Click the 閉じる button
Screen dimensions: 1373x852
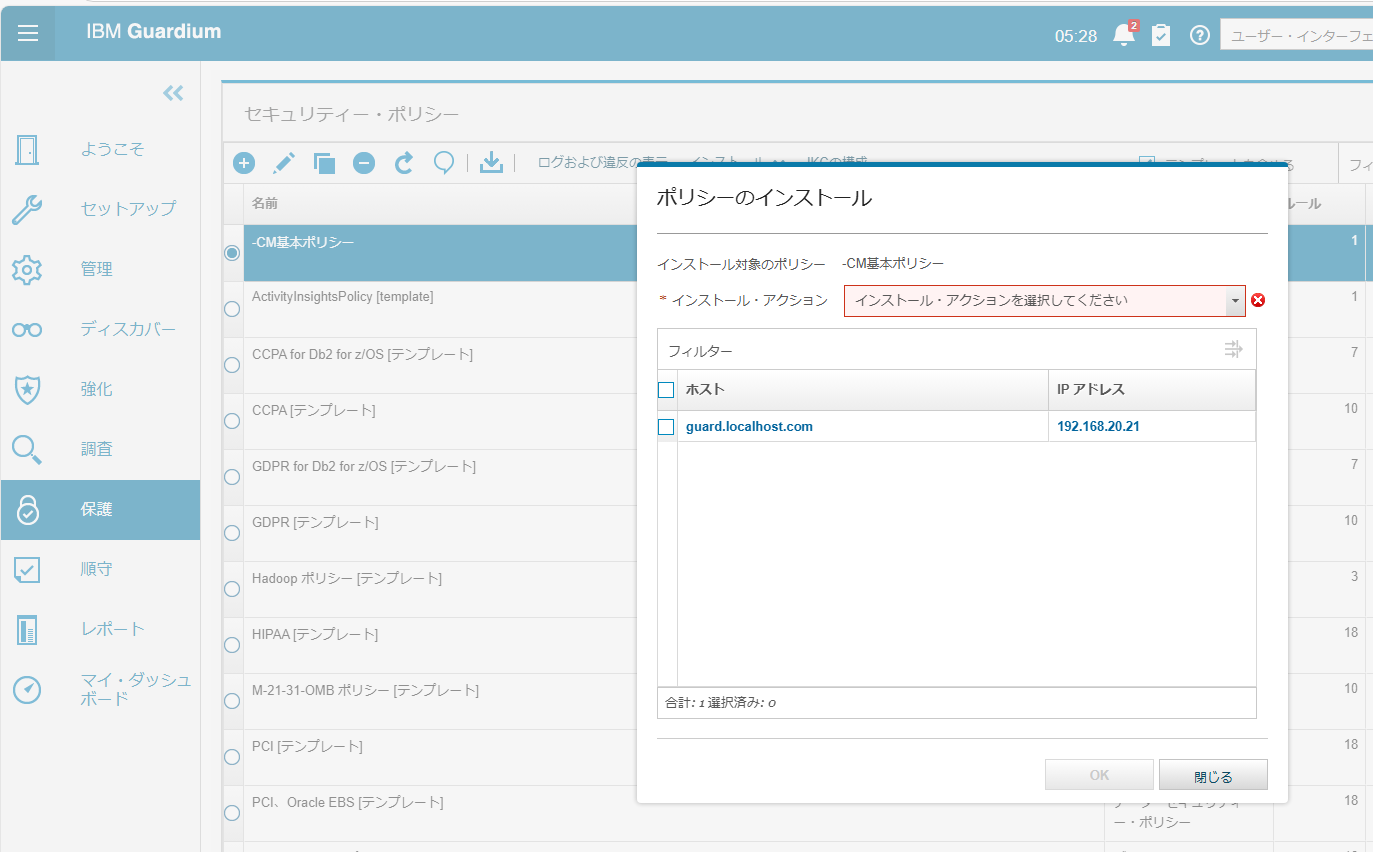tap(1213, 775)
